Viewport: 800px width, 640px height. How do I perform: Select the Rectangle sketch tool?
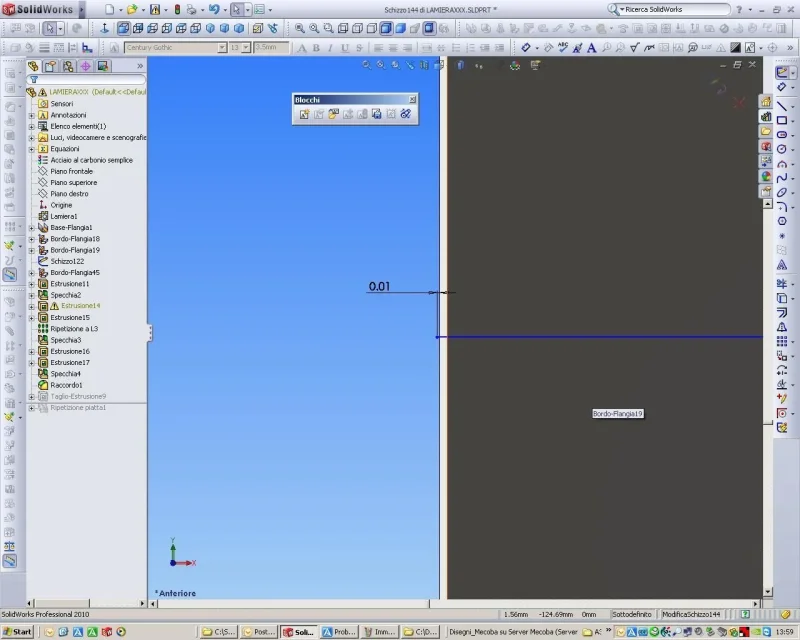tap(782, 120)
